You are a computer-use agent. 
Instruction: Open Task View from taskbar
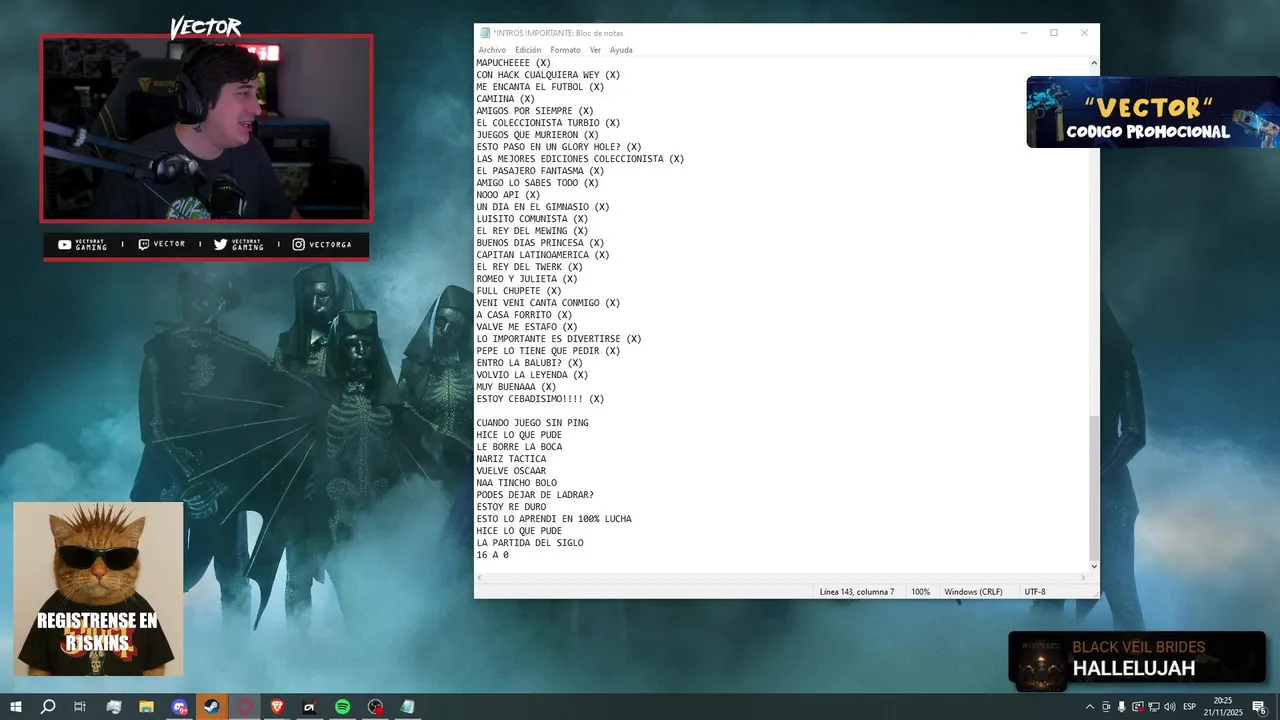(x=80, y=707)
